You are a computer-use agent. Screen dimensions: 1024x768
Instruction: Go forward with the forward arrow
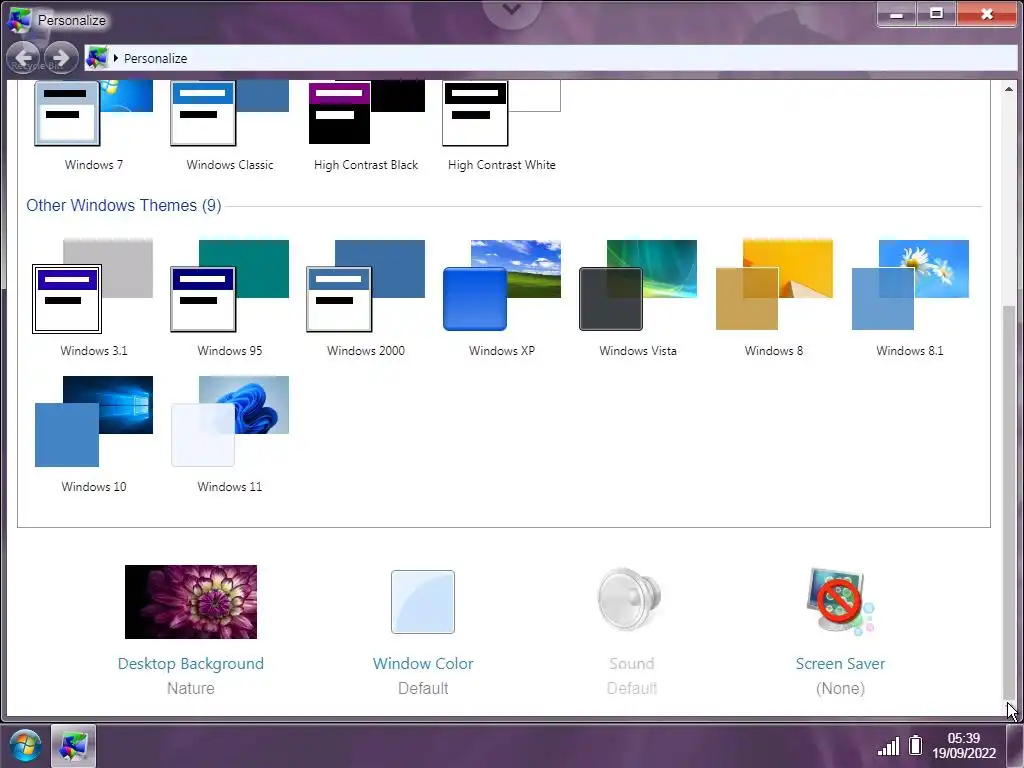[x=61, y=58]
